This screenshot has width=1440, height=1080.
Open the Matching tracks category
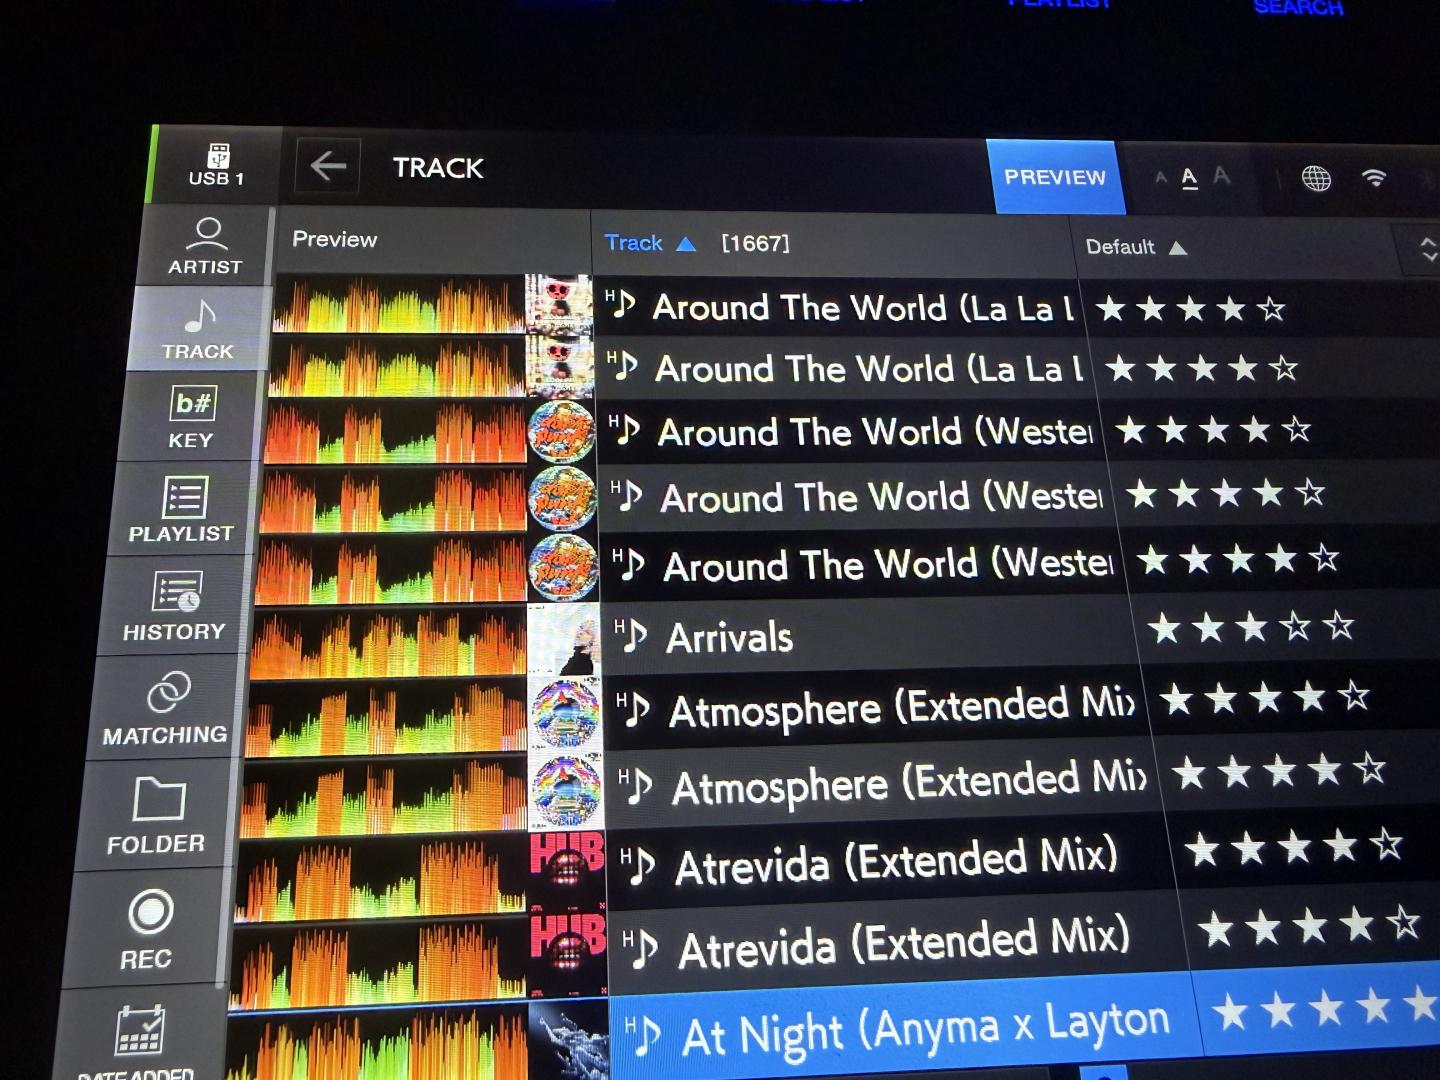point(167,708)
